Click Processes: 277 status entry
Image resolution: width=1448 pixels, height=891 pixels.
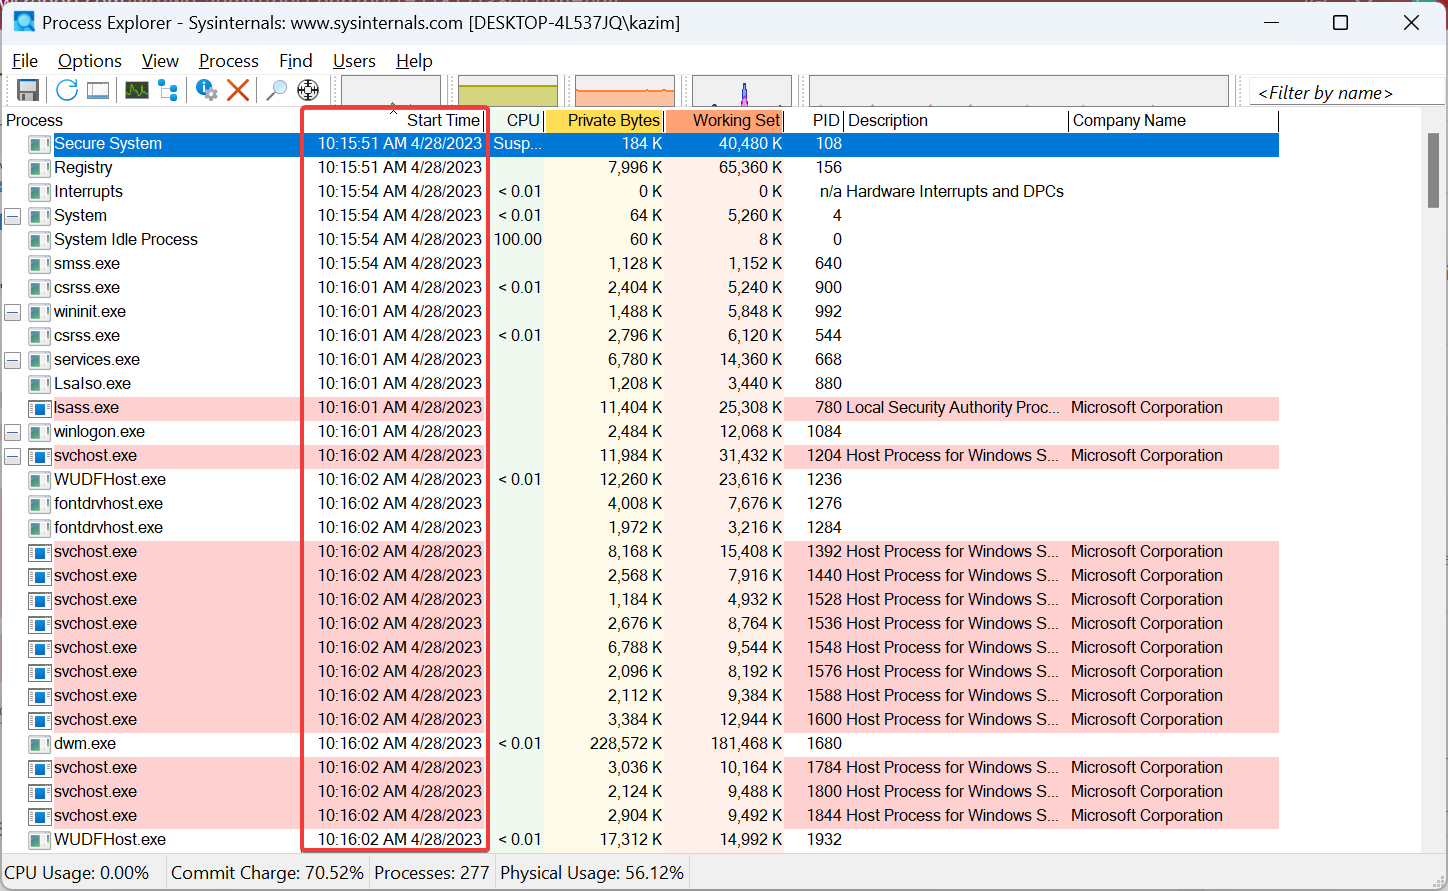click(432, 873)
